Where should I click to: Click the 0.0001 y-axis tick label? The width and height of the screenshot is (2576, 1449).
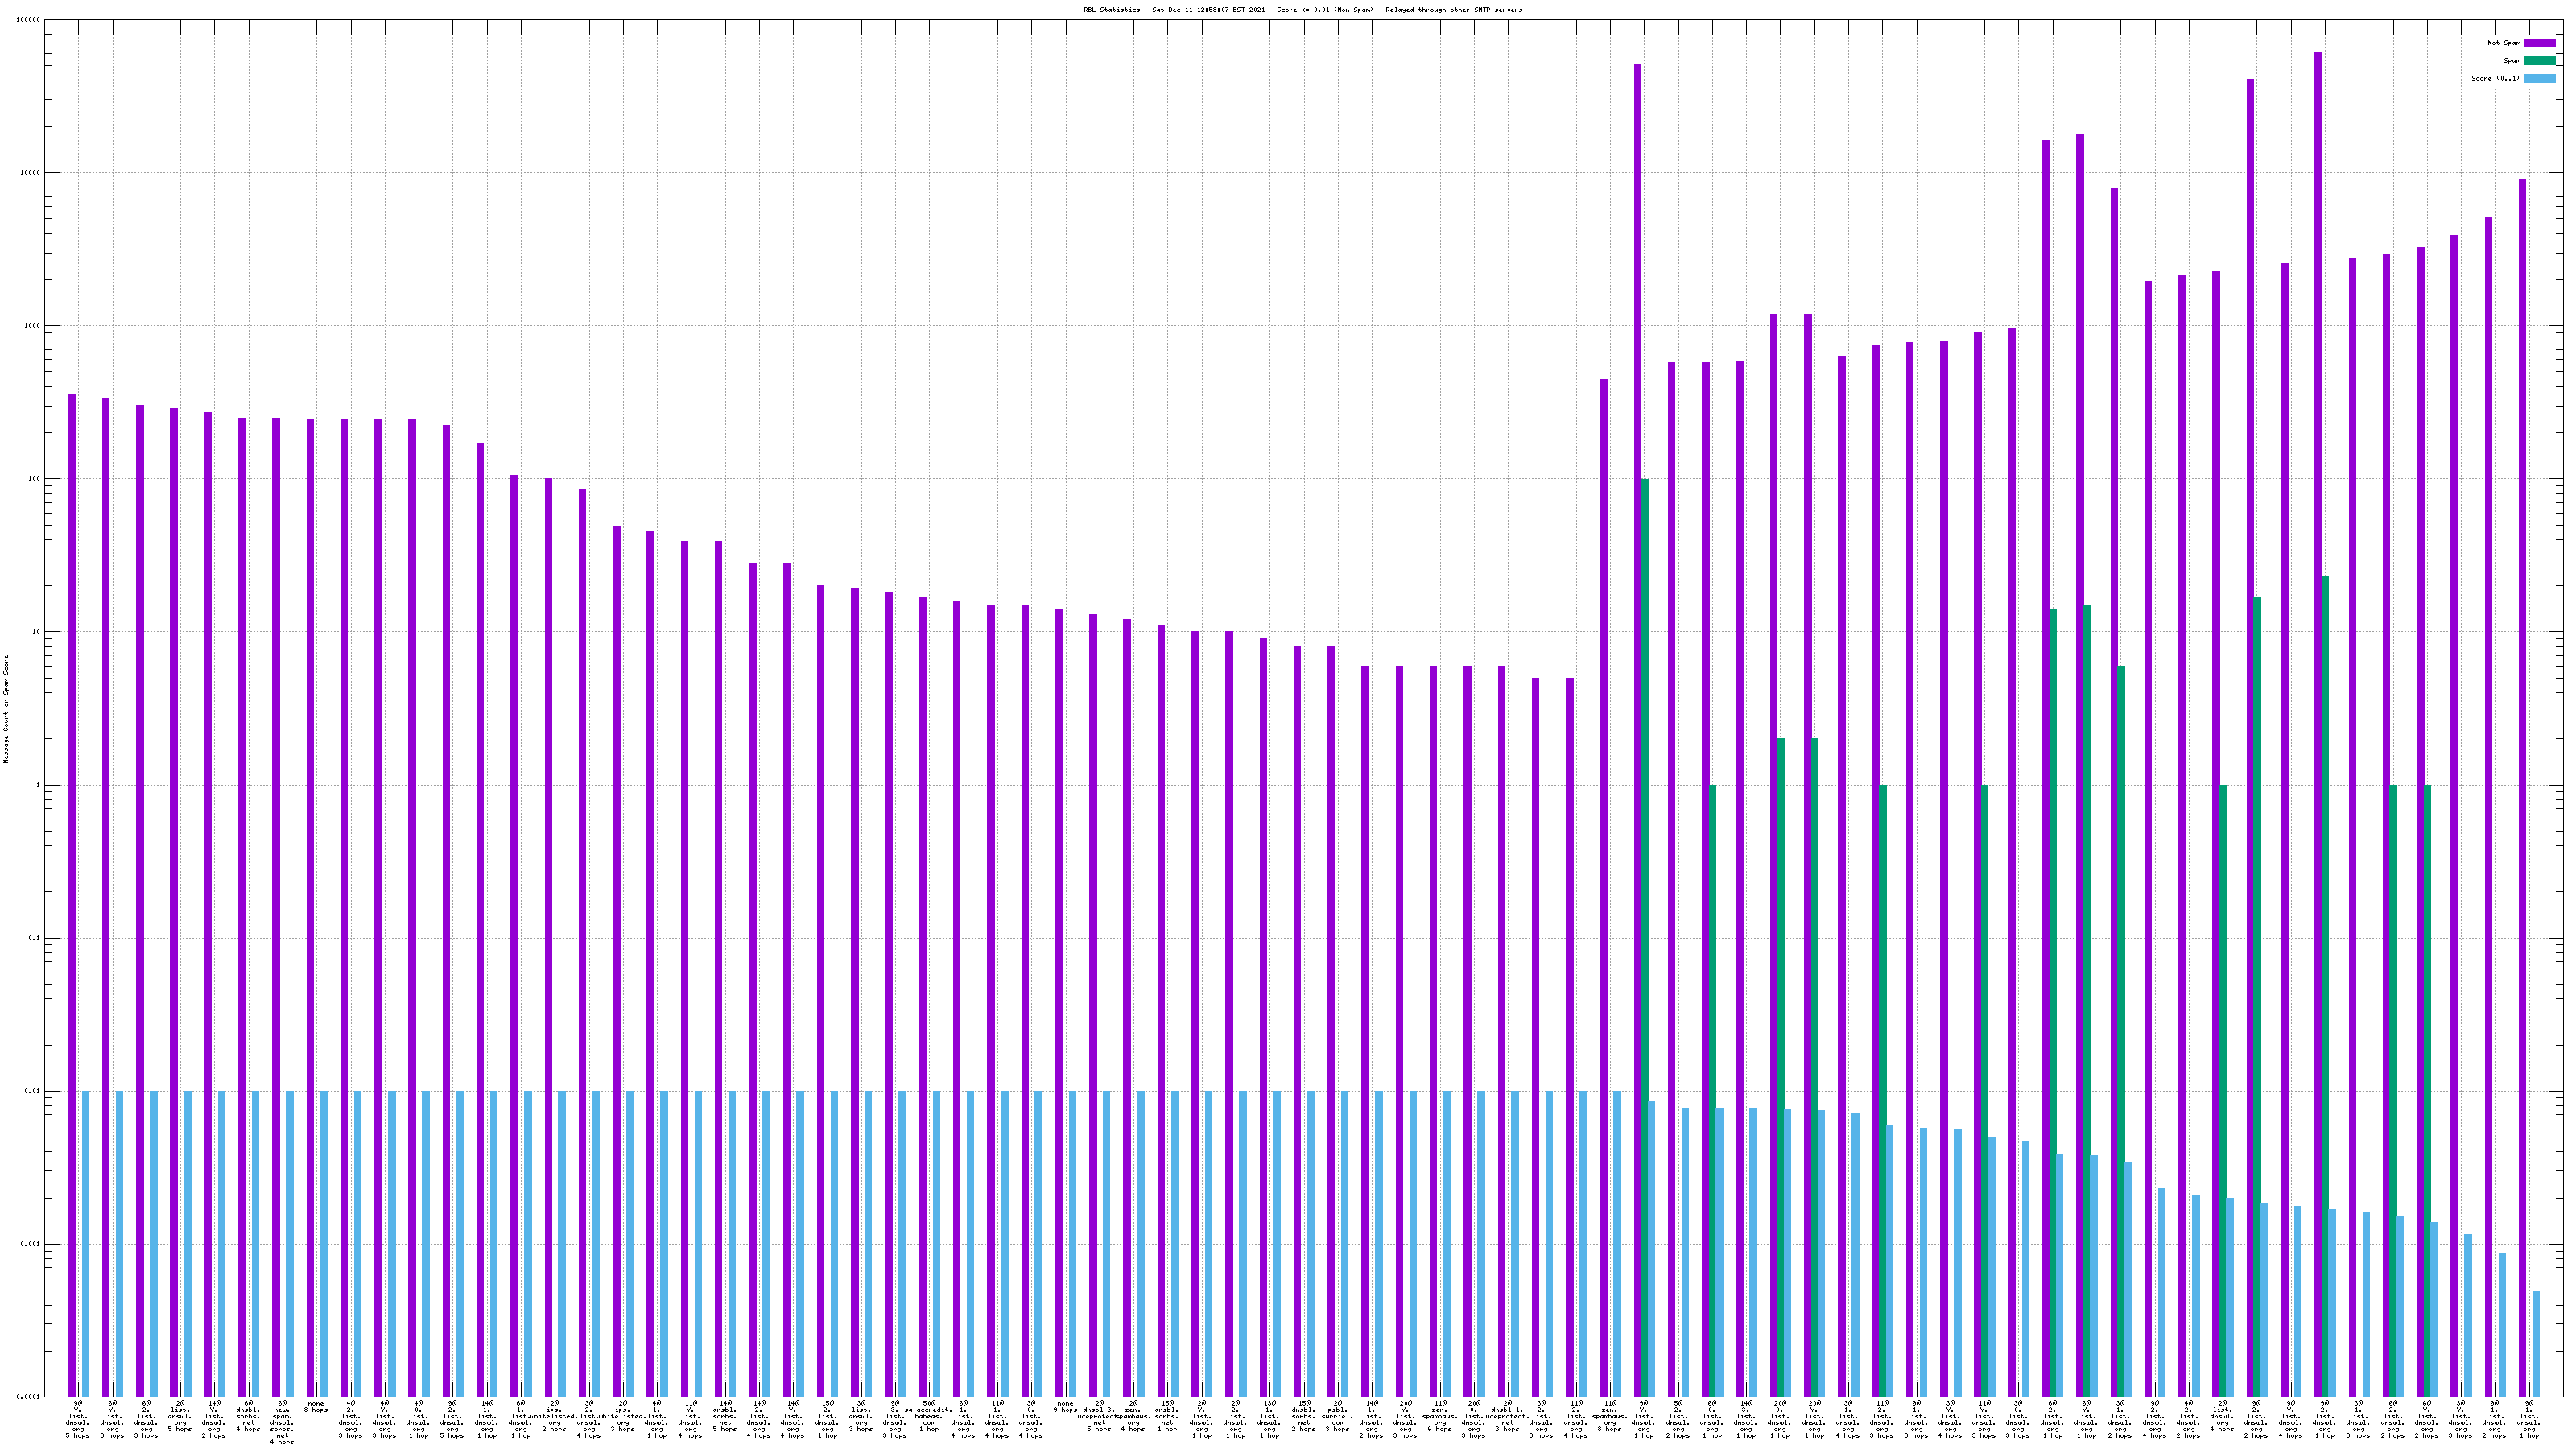[x=28, y=1398]
